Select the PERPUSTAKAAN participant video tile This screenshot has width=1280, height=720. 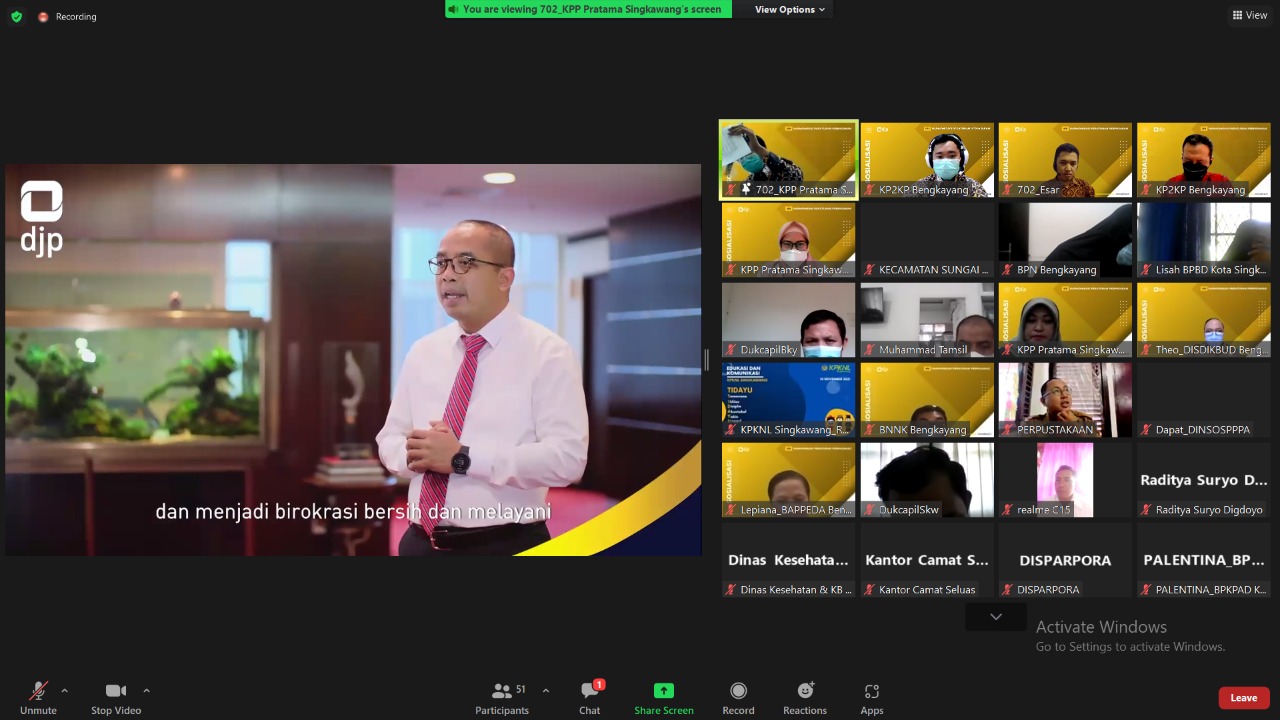tap(1065, 400)
